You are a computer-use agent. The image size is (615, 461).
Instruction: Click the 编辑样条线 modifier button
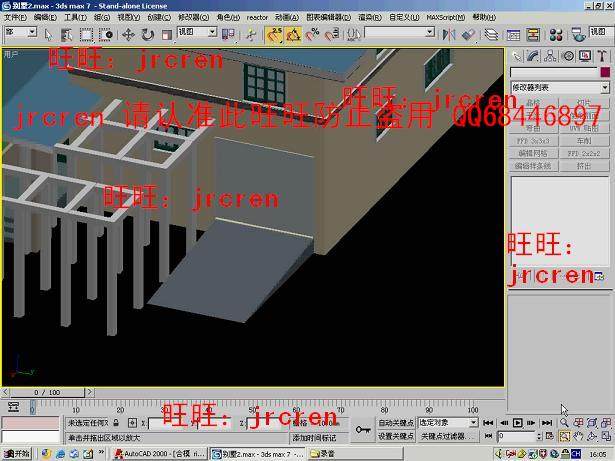533,166
